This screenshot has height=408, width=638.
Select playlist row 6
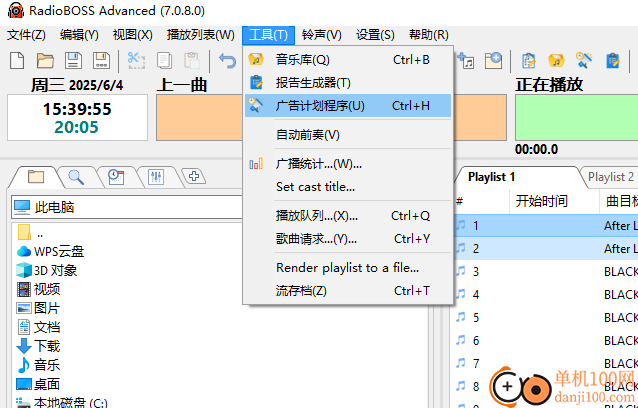point(546,340)
